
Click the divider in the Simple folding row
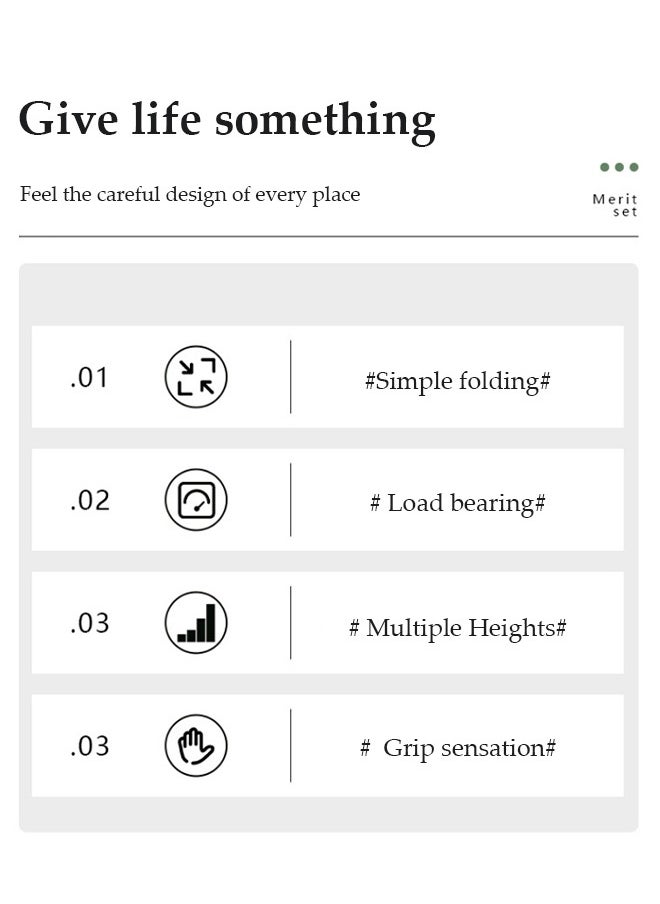(x=291, y=376)
